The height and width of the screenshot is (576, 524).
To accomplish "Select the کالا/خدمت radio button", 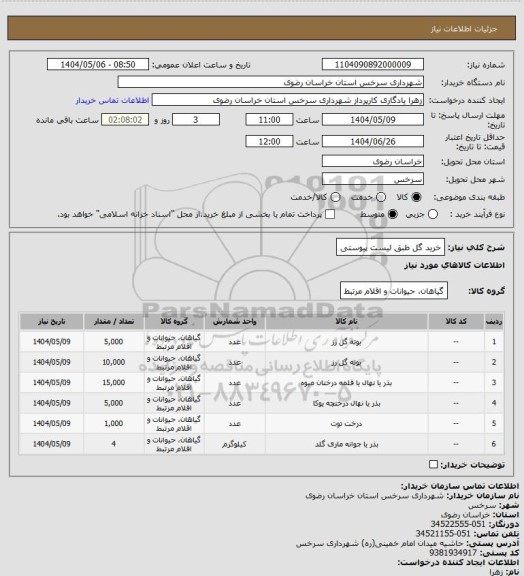I will (x=335, y=197).
